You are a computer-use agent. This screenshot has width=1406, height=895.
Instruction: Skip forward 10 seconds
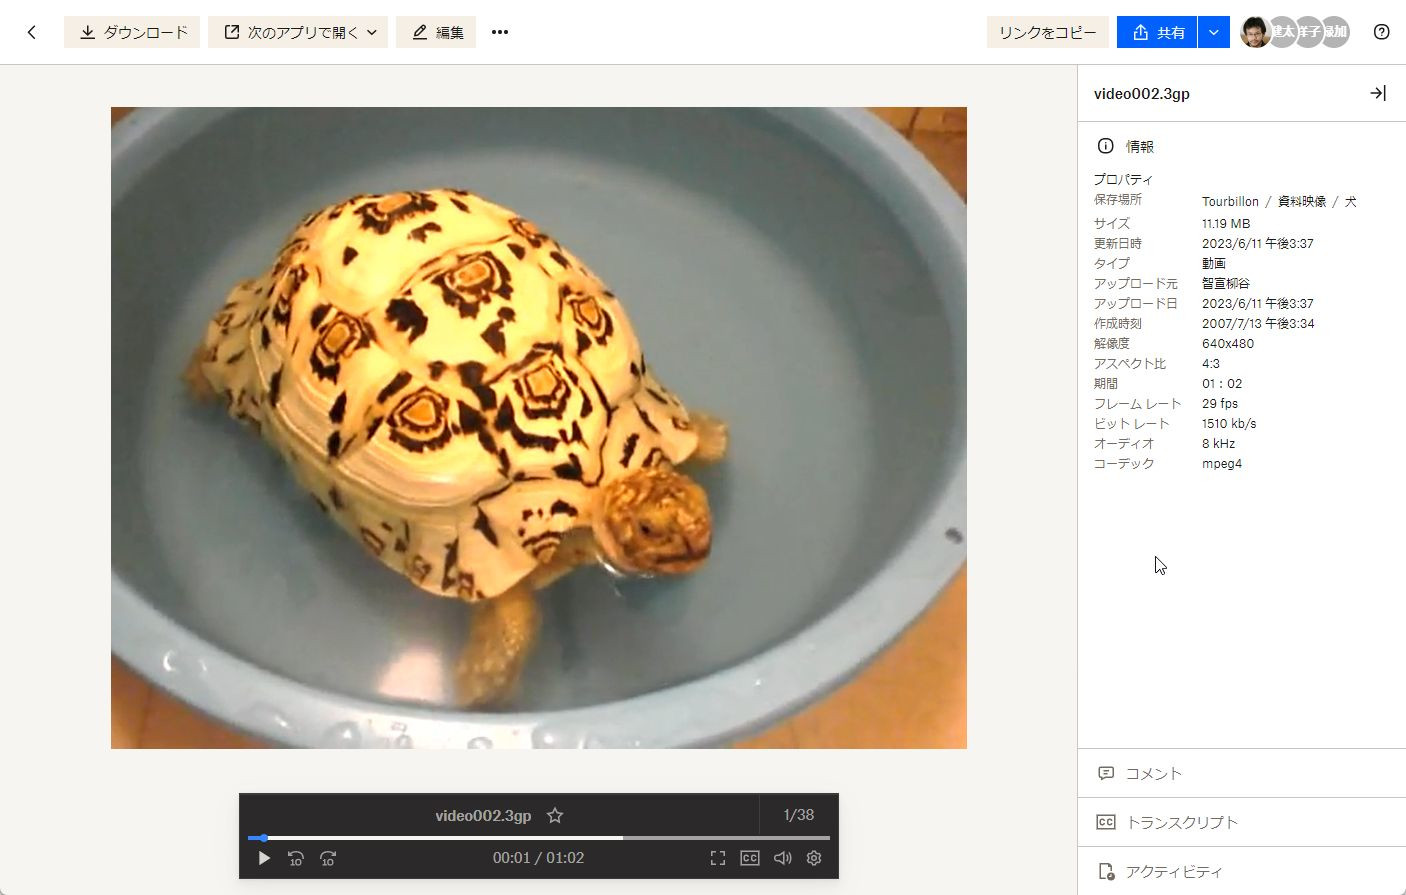(328, 858)
